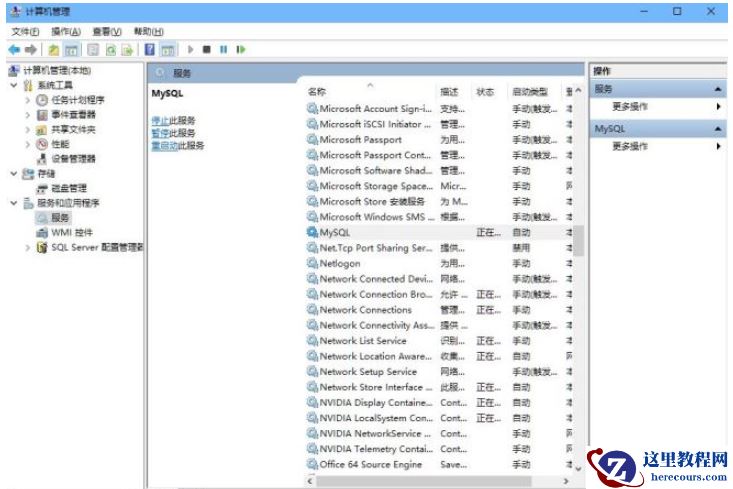Select Microsoft Account Sign-i... service

pos(439,109)
